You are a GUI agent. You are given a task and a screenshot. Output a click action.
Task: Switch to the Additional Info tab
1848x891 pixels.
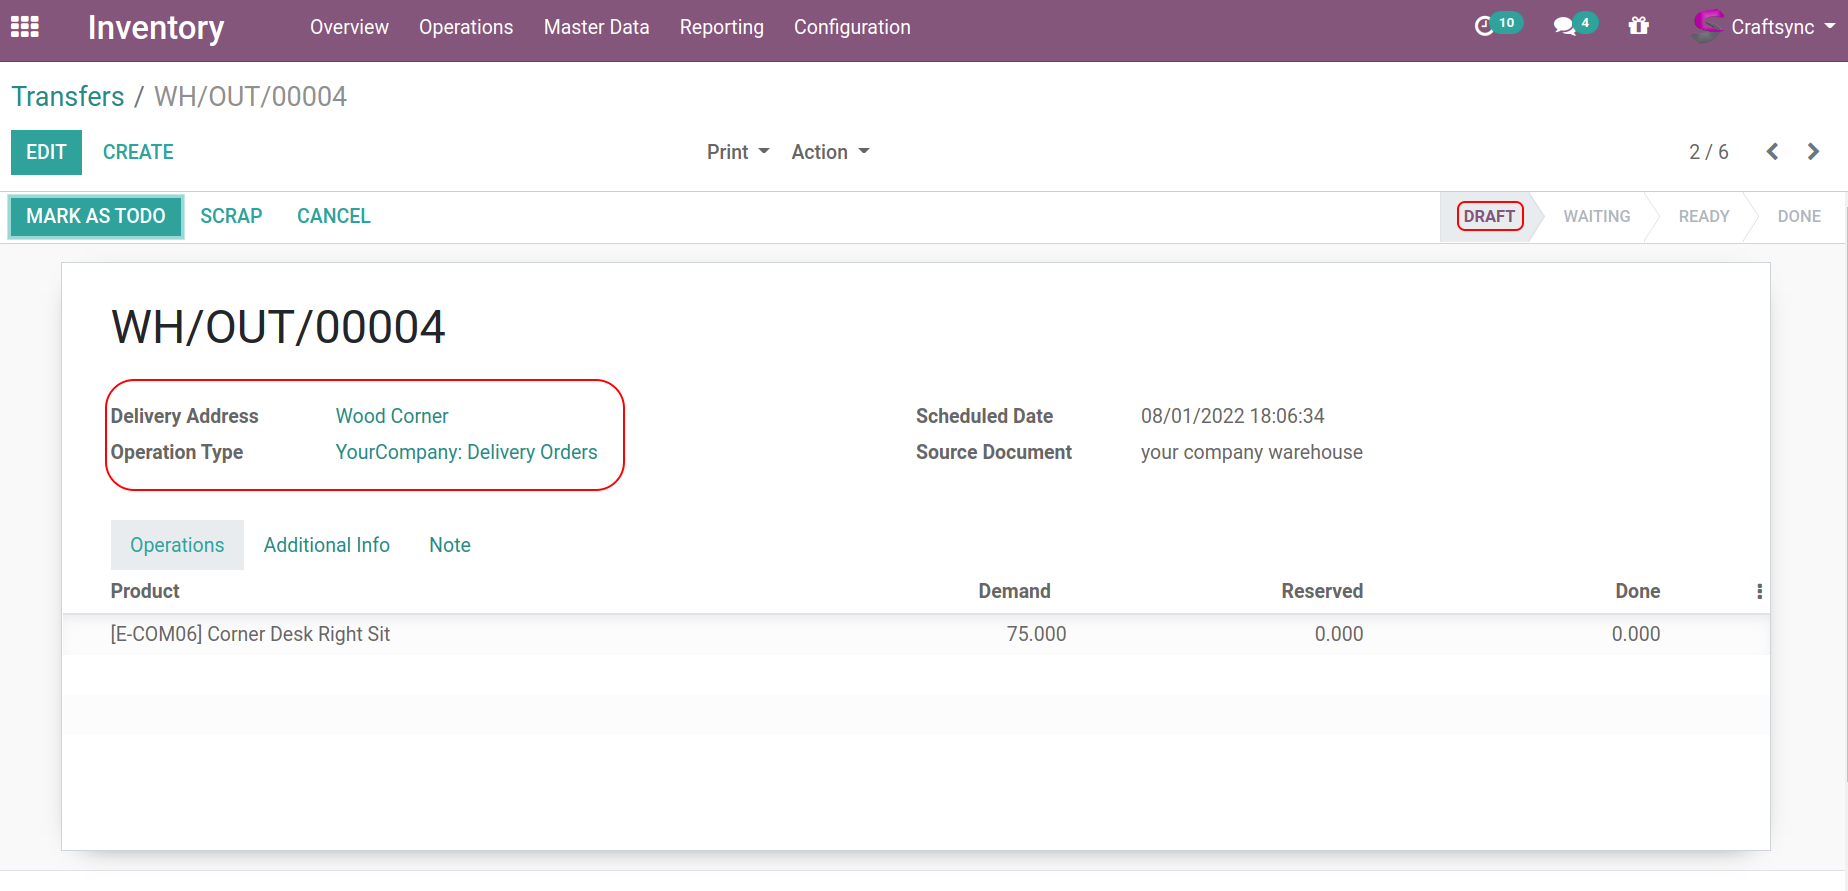tap(326, 545)
